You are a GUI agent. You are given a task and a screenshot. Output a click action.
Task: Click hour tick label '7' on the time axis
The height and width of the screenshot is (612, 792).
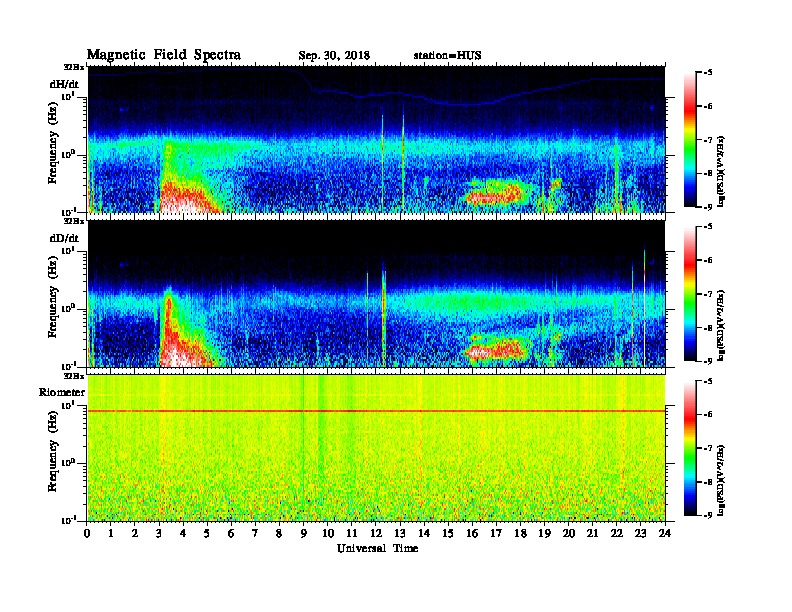(256, 534)
